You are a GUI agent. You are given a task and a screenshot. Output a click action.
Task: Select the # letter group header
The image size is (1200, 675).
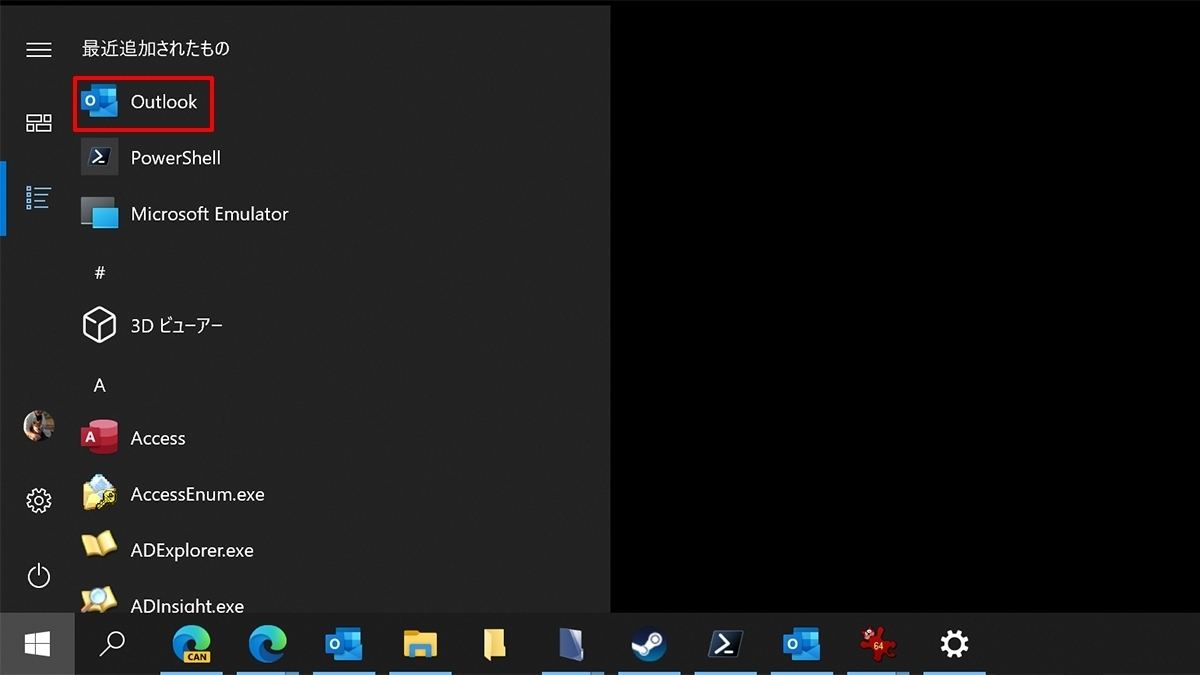pos(100,272)
